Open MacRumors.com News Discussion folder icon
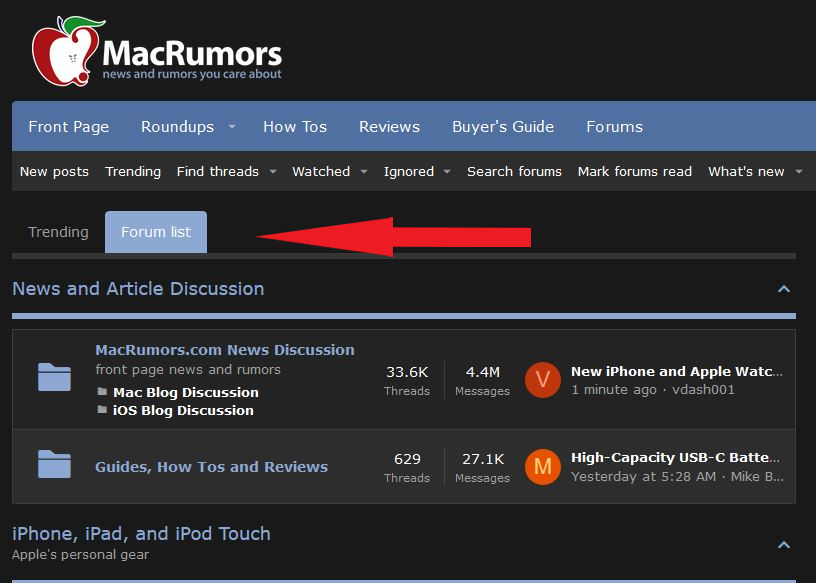 pyautogui.click(x=55, y=376)
